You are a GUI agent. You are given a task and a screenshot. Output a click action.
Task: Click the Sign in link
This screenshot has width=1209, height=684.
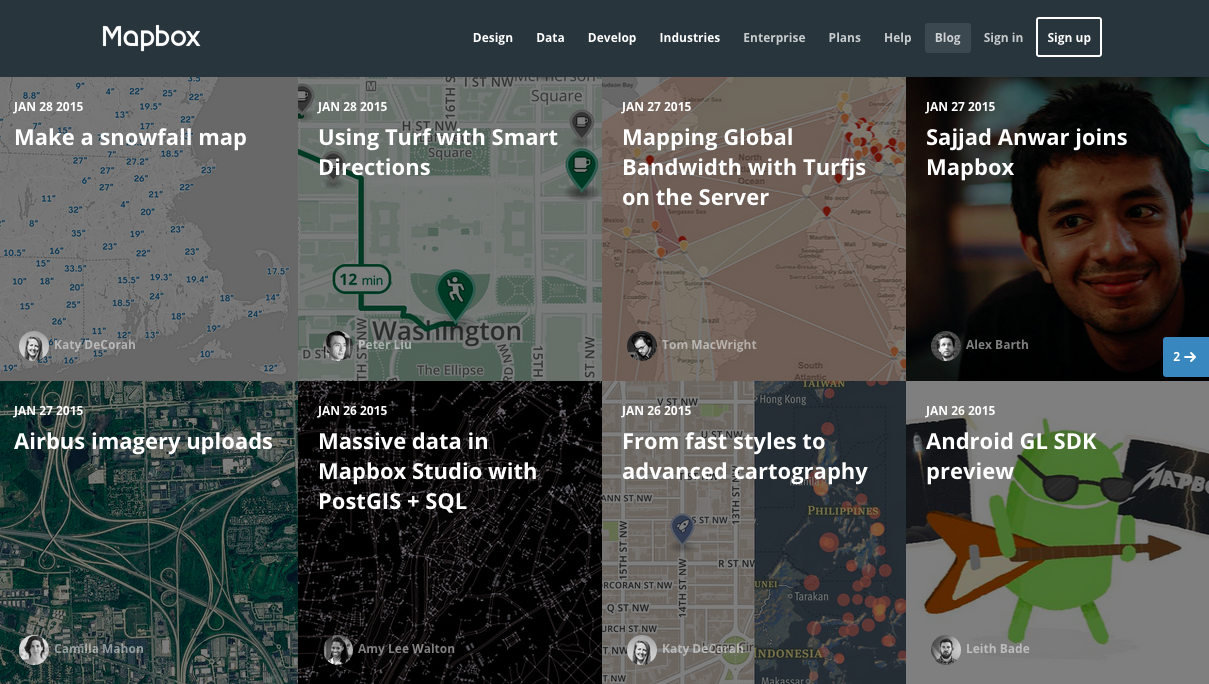point(1003,38)
